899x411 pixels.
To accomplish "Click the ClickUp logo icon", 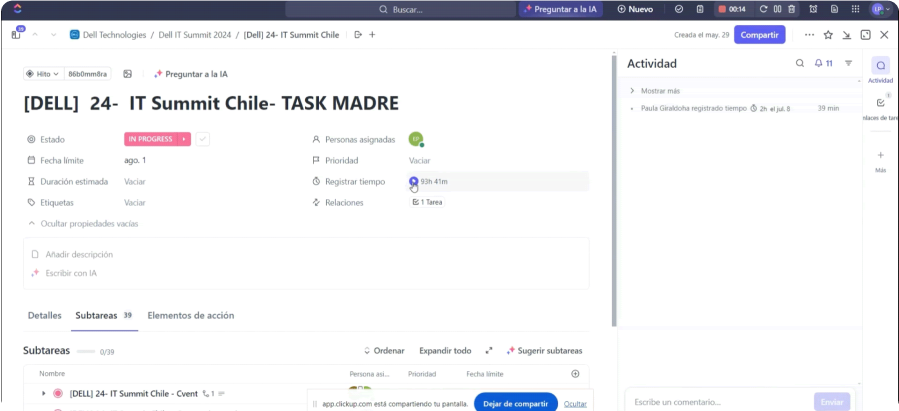I will [17, 9].
